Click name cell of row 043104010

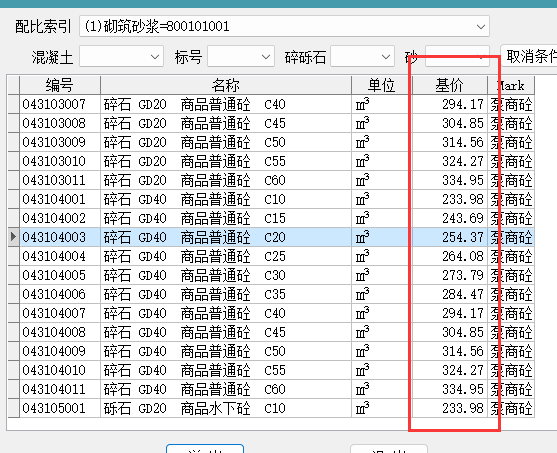[x=226, y=371]
